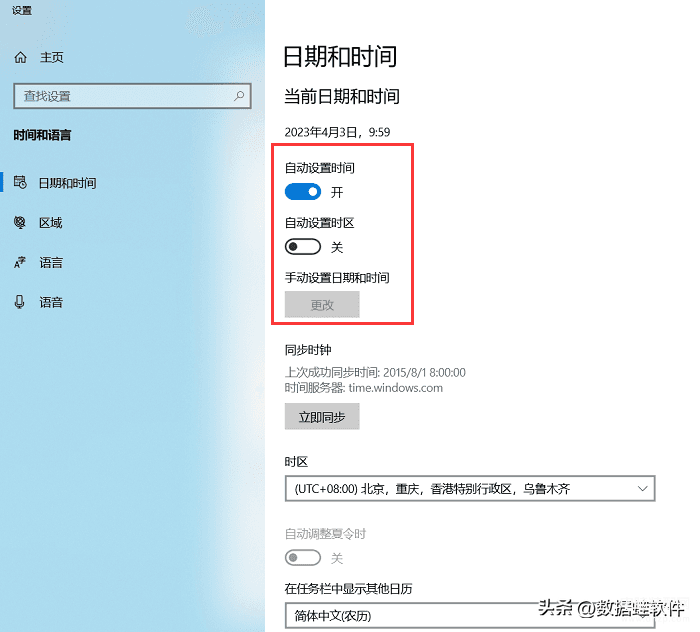700x632 pixels.
Task: Click the time.windows.com server text
Action: (x=396, y=388)
